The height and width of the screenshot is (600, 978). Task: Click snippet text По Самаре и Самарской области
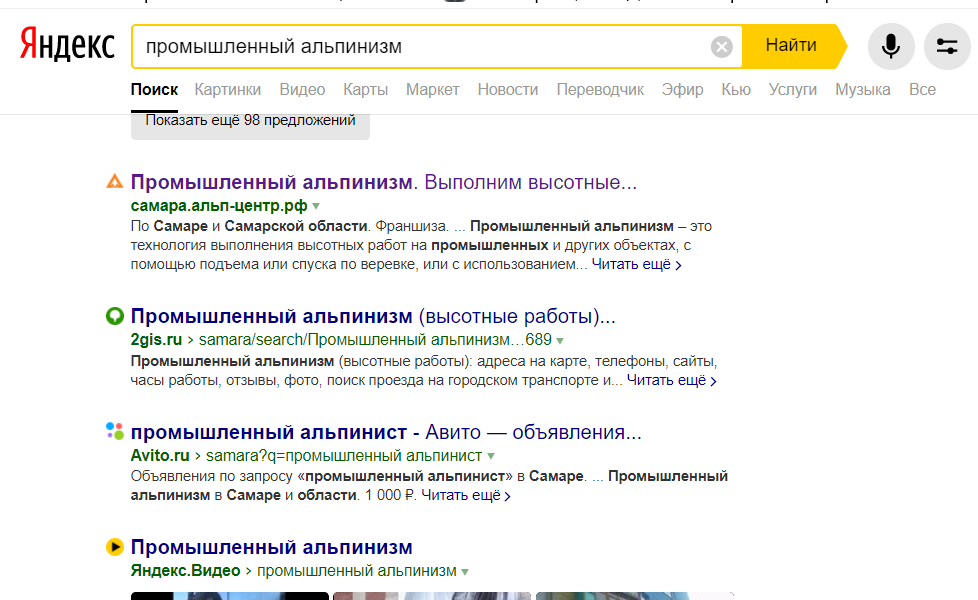(249, 226)
